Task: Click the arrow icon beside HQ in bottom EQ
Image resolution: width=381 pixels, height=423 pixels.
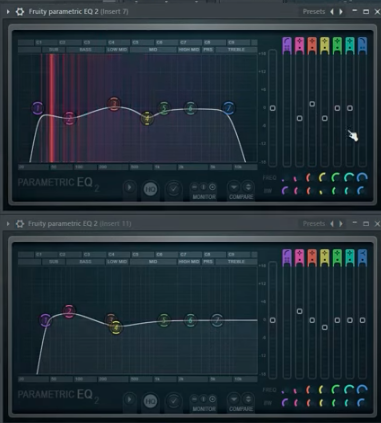Action: click(129, 399)
